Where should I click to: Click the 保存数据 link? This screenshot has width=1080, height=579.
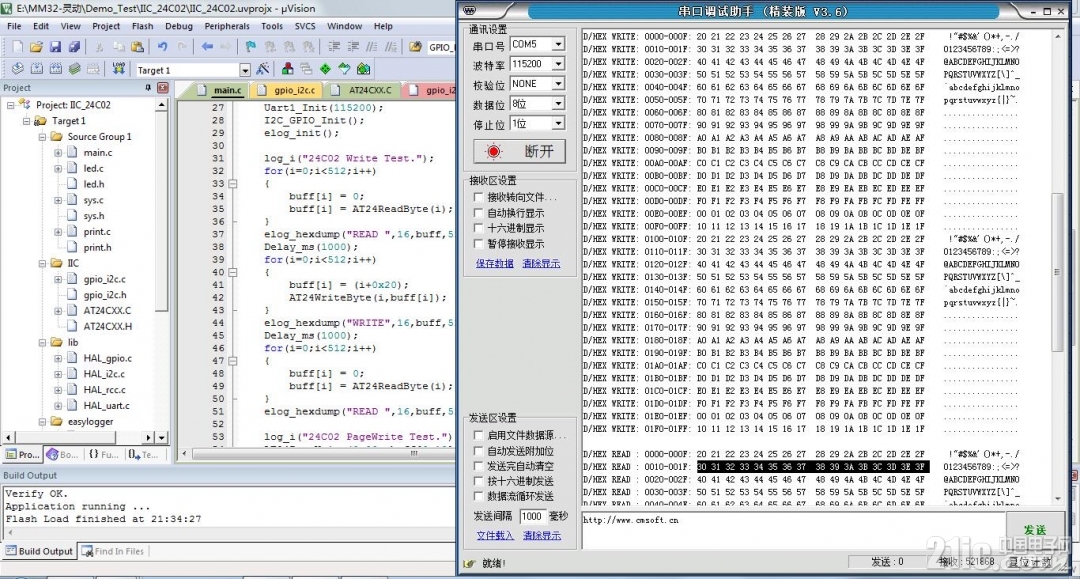(x=495, y=264)
